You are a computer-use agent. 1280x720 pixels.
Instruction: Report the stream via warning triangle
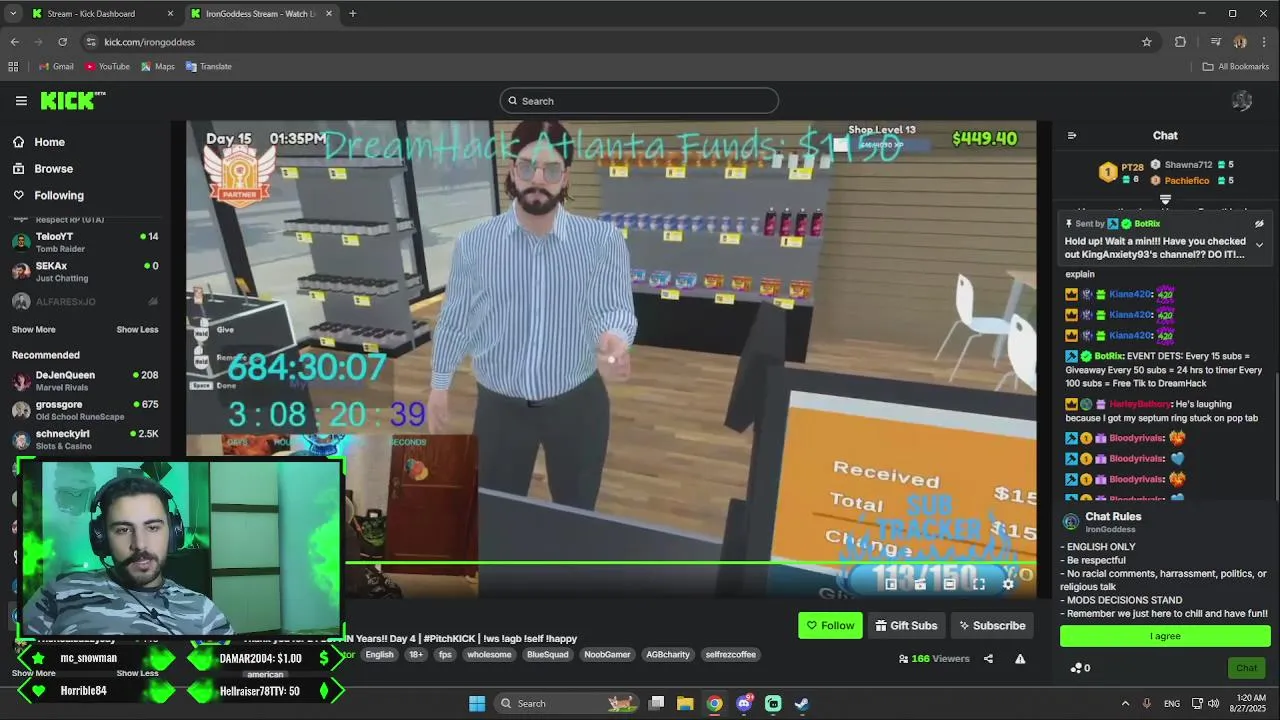point(1020,659)
